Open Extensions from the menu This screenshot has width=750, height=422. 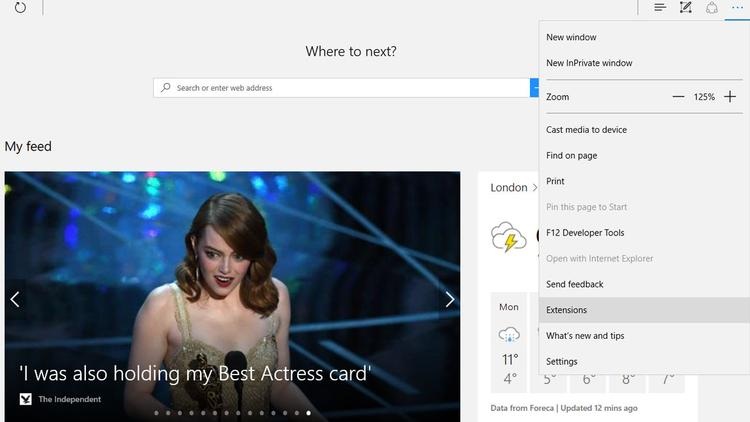(x=567, y=310)
